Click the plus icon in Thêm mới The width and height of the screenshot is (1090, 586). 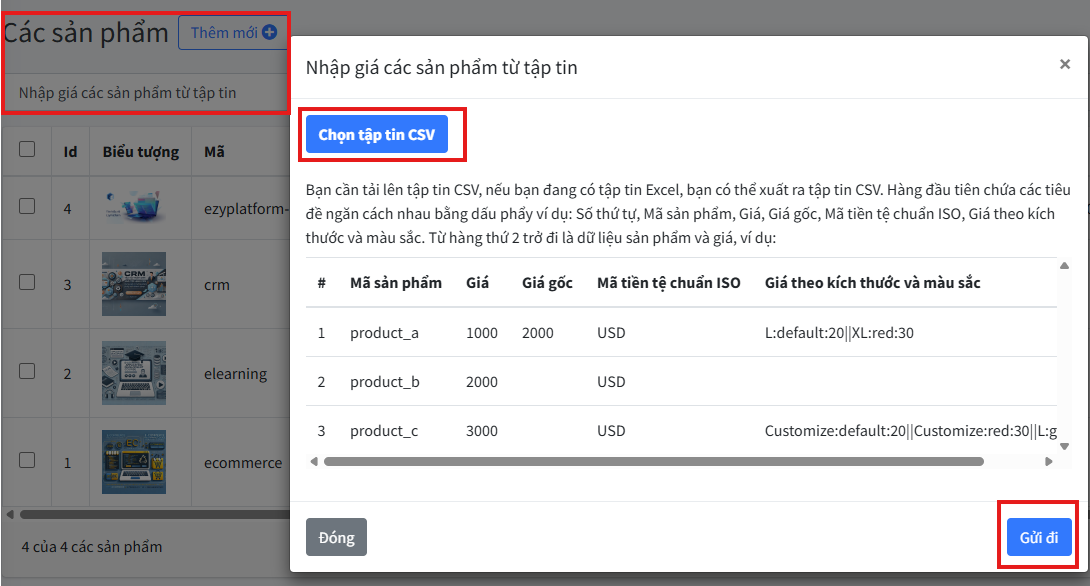[269, 33]
